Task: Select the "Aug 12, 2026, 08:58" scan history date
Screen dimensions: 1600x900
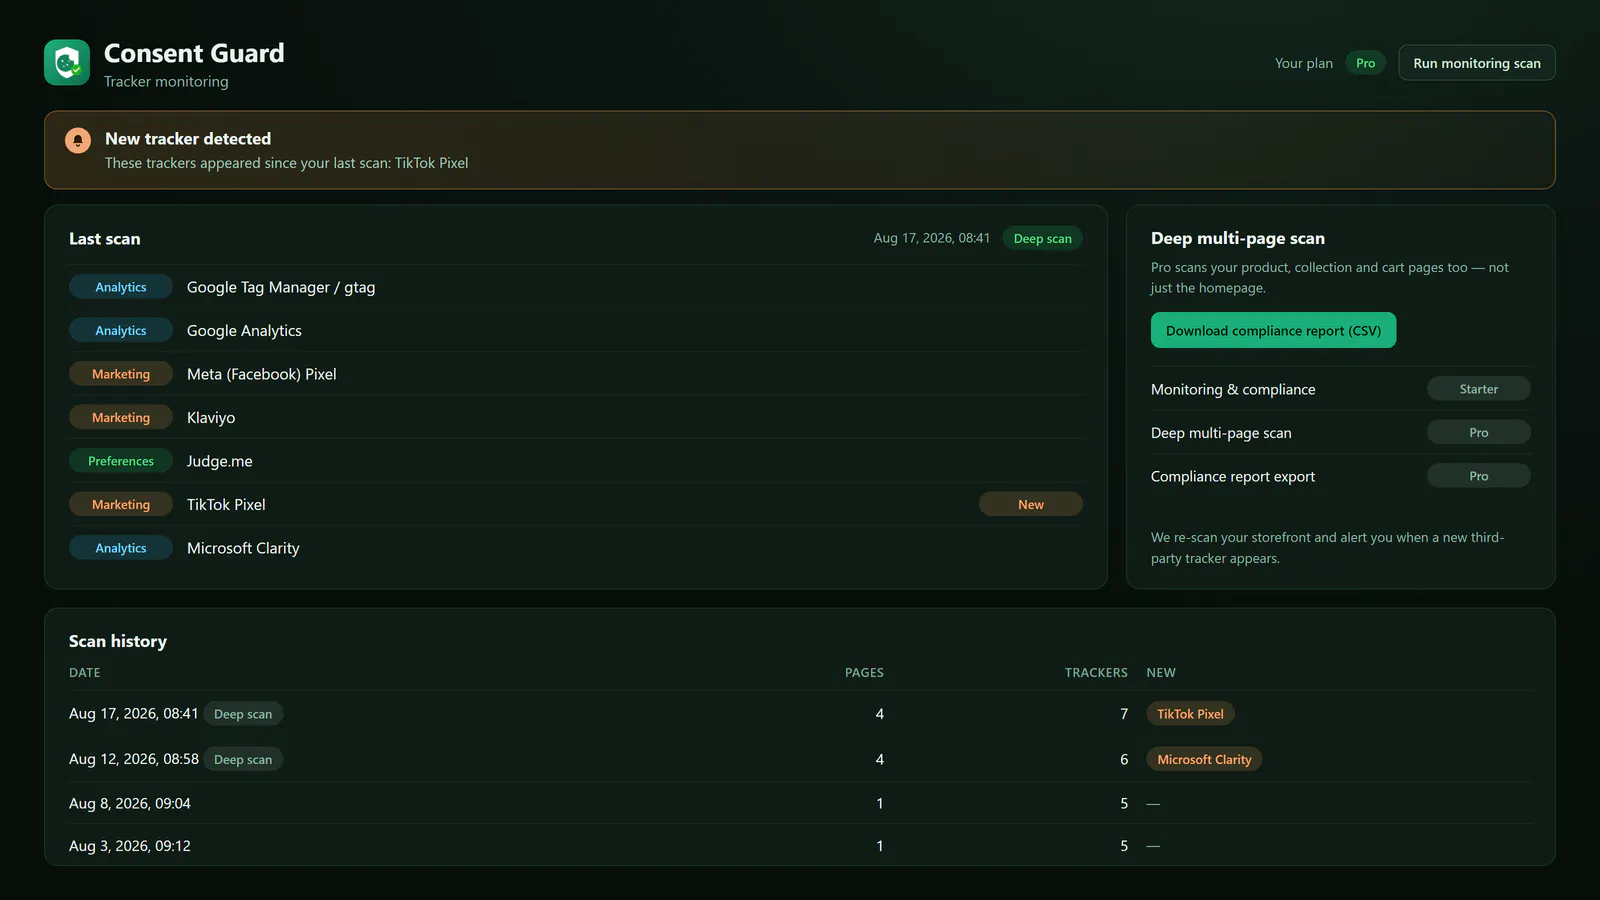Action: [134, 759]
